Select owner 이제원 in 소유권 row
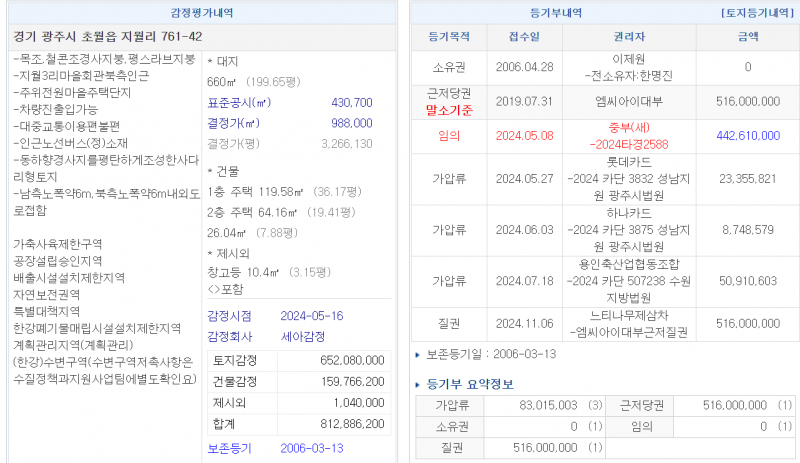Screen dimensions: 800x463 click(629, 59)
